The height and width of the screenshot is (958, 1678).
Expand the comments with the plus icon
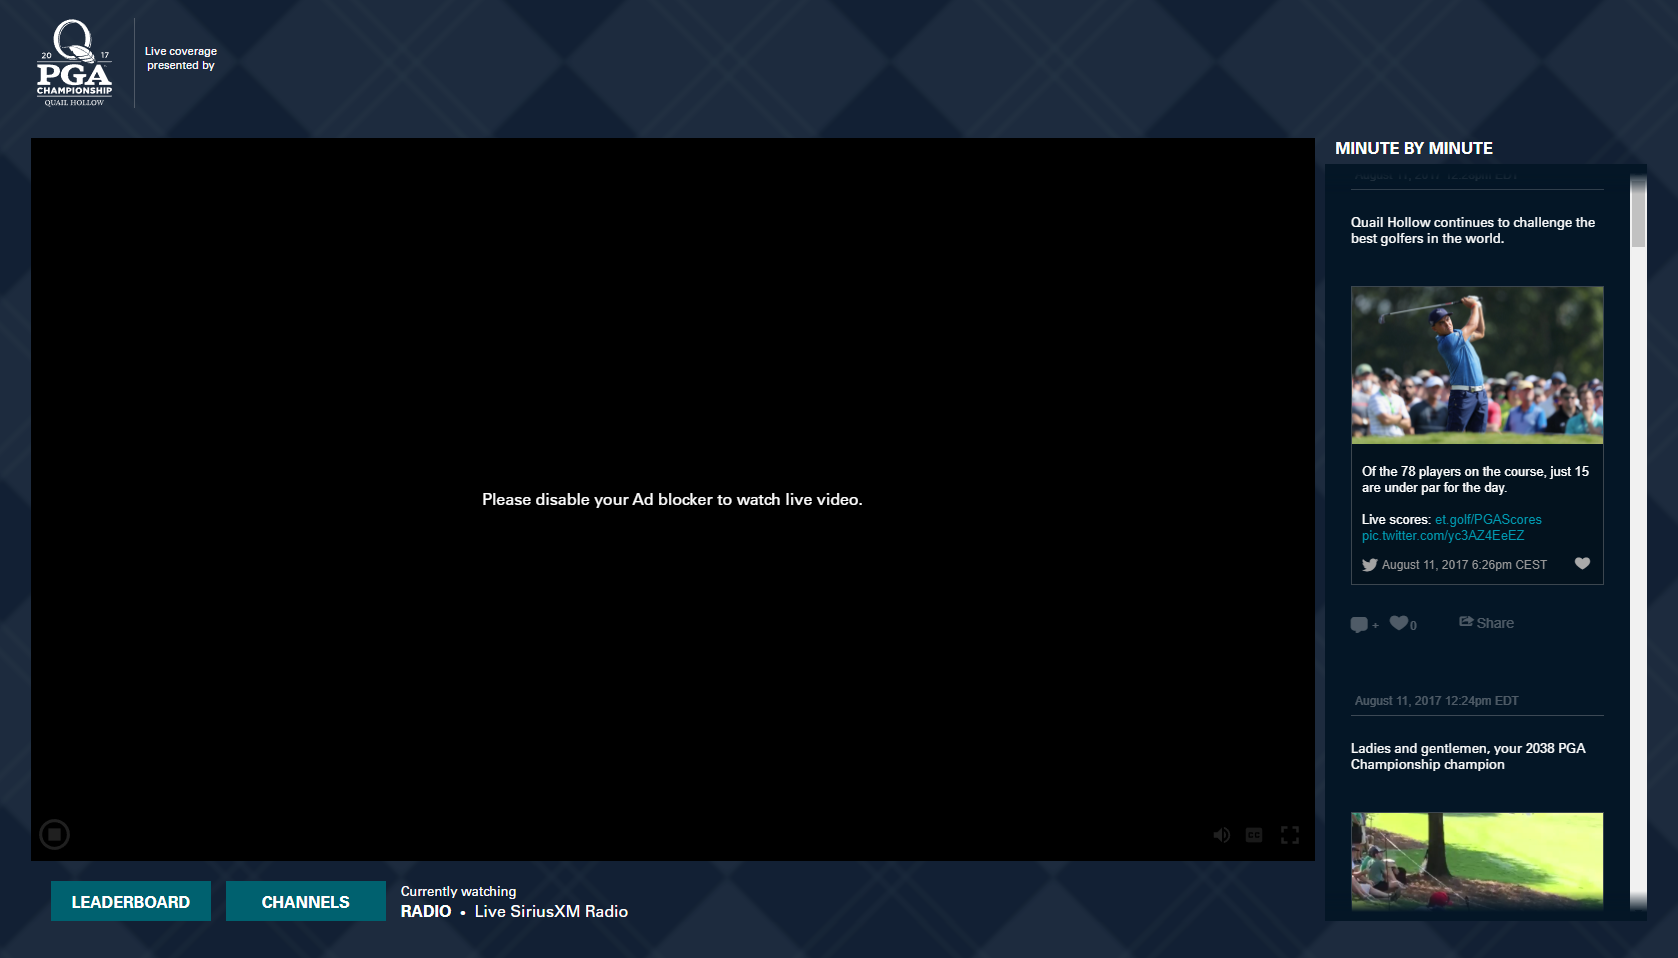pos(1374,627)
